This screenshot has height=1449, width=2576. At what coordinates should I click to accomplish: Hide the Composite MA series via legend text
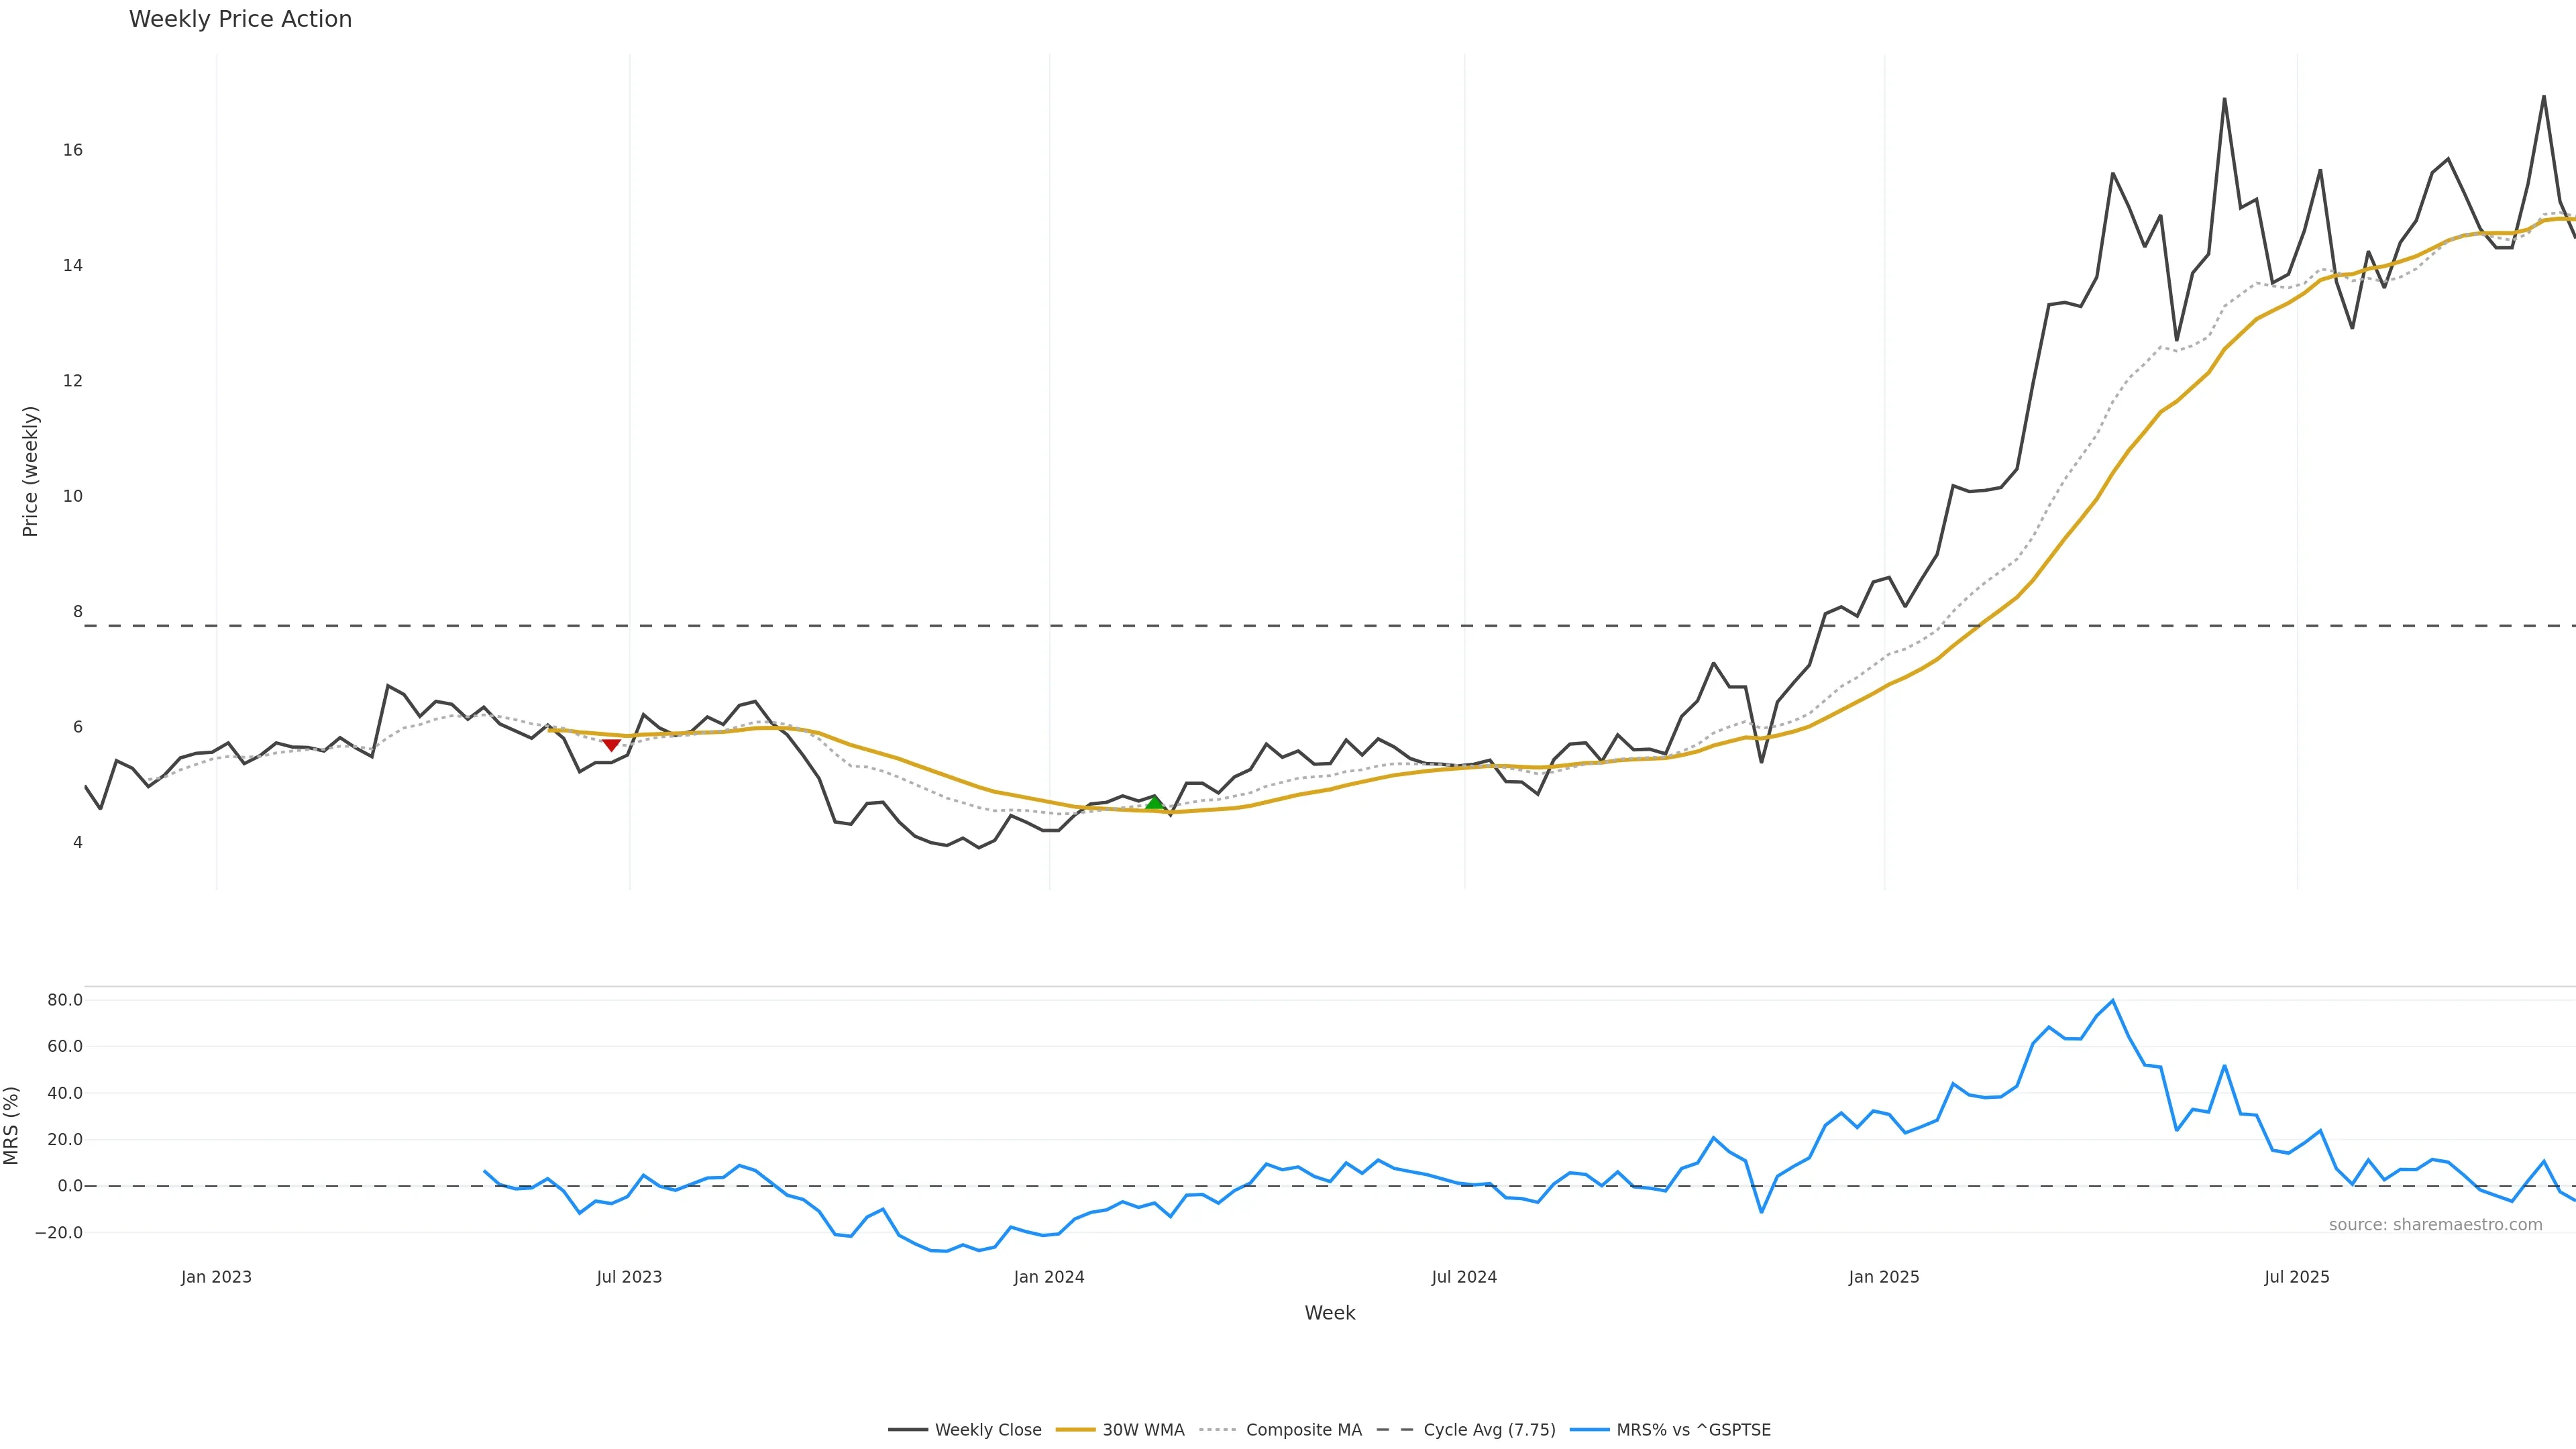point(1303,1430)
